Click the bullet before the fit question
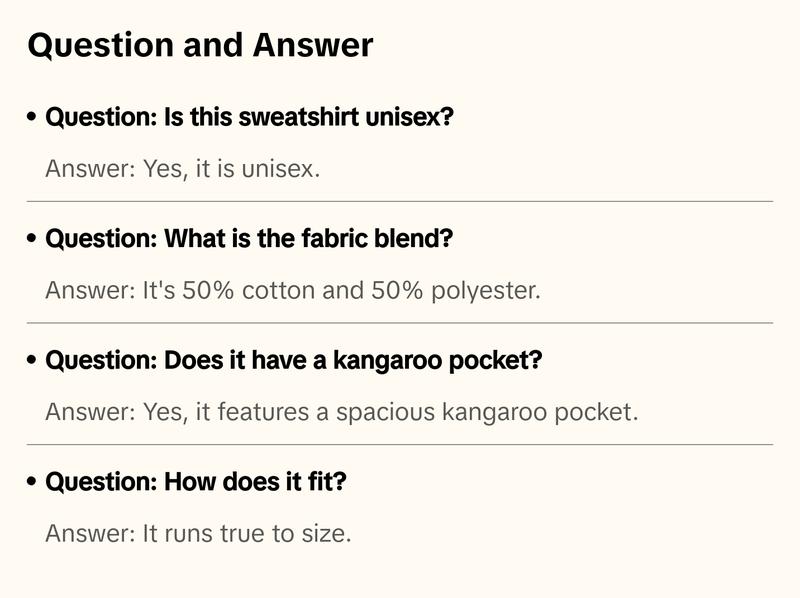Screen dimensions: 800x598 click(33, 483)
